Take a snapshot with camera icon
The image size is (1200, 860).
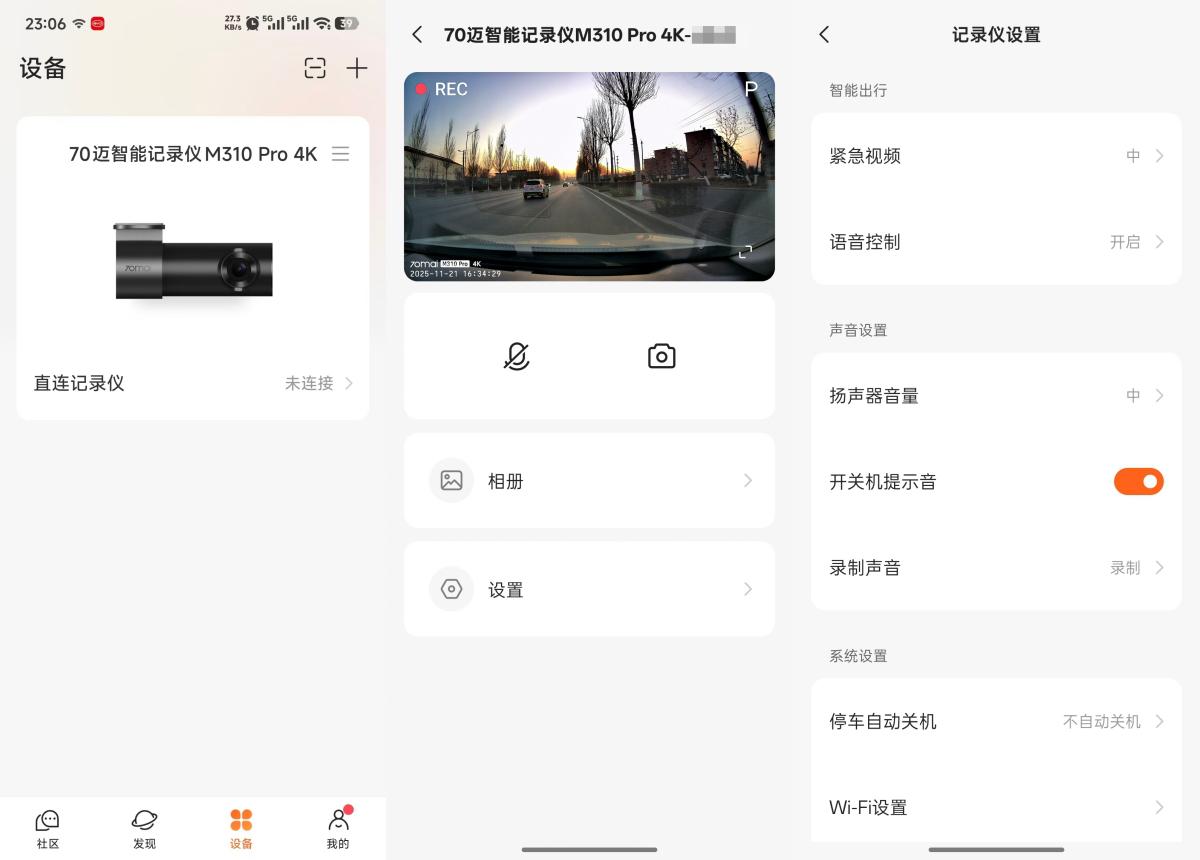tap(661, 356)
